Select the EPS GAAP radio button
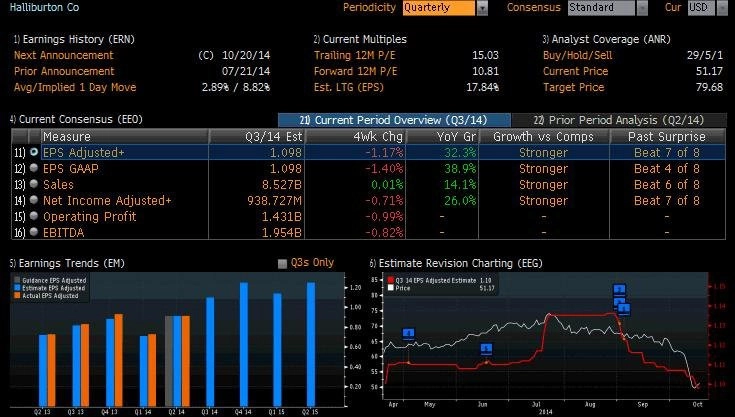This screenshot has width=735, height=417. click(34, 168)
